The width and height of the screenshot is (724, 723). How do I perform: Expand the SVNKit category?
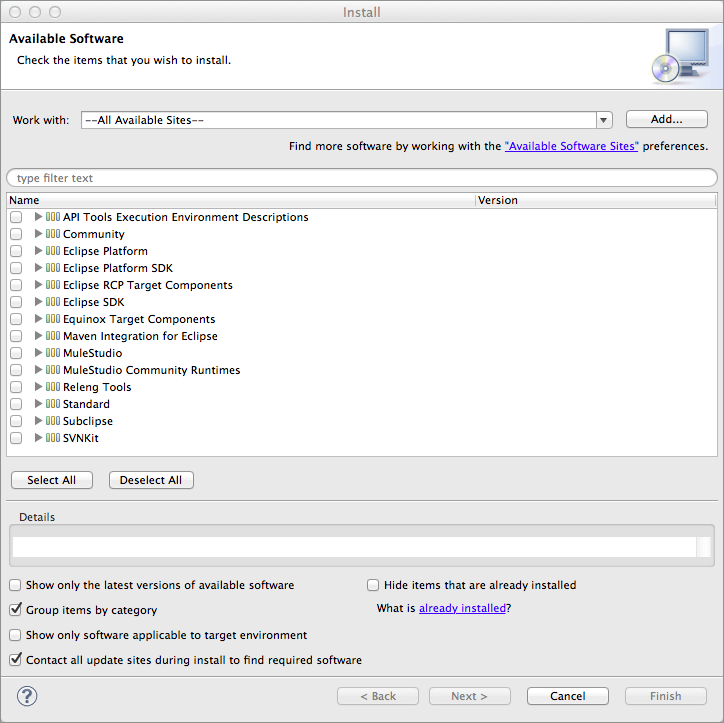point(38,437)
